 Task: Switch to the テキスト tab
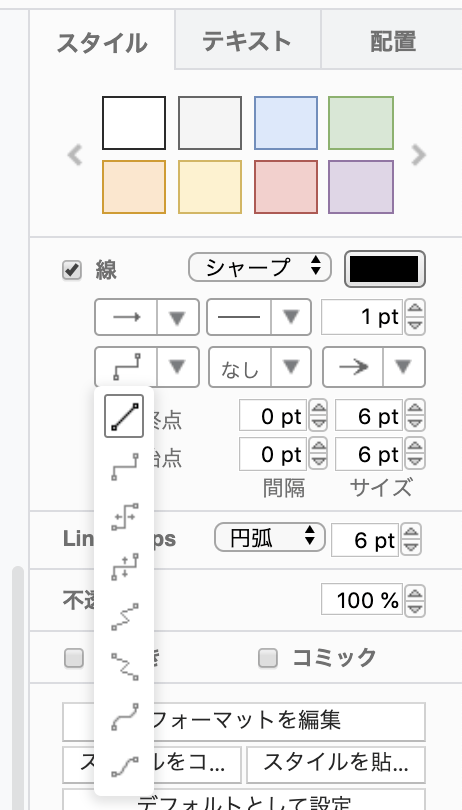[248, 41]
